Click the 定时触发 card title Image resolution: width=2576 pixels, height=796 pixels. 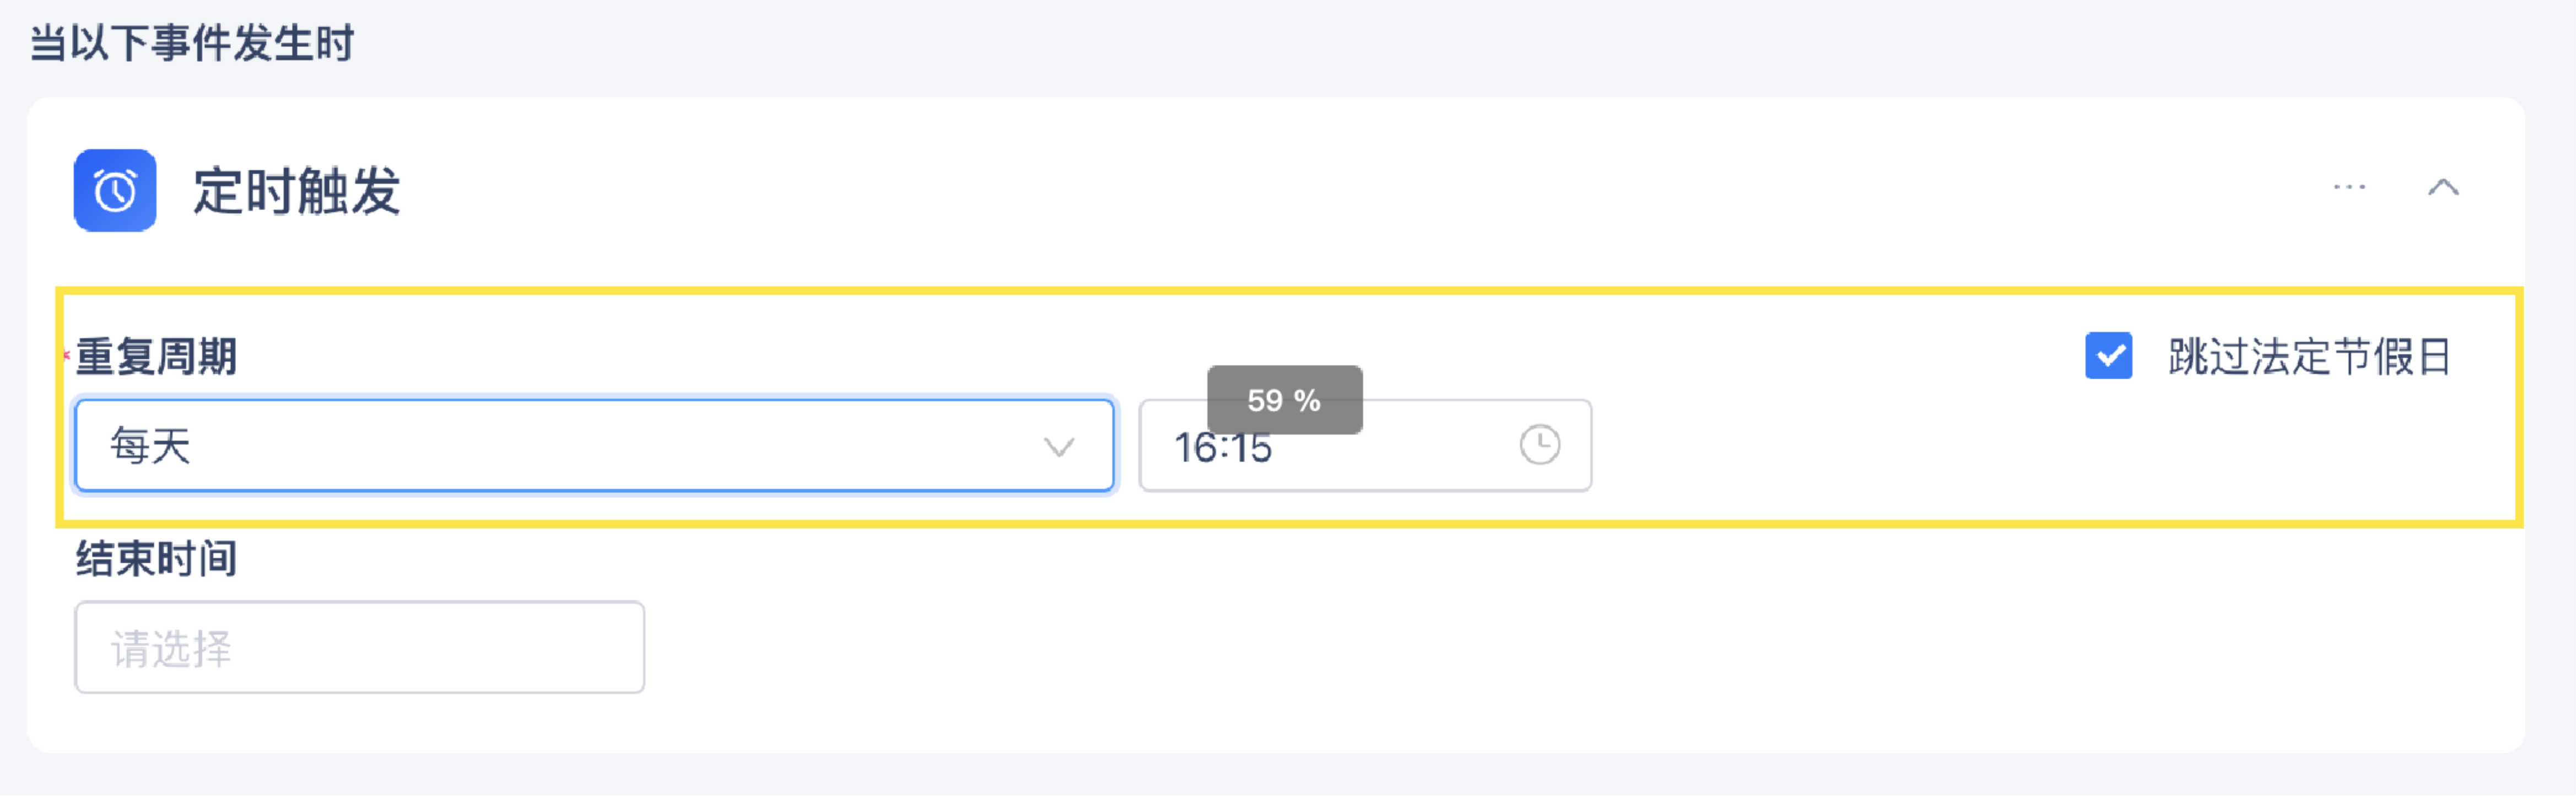point(297,191)
